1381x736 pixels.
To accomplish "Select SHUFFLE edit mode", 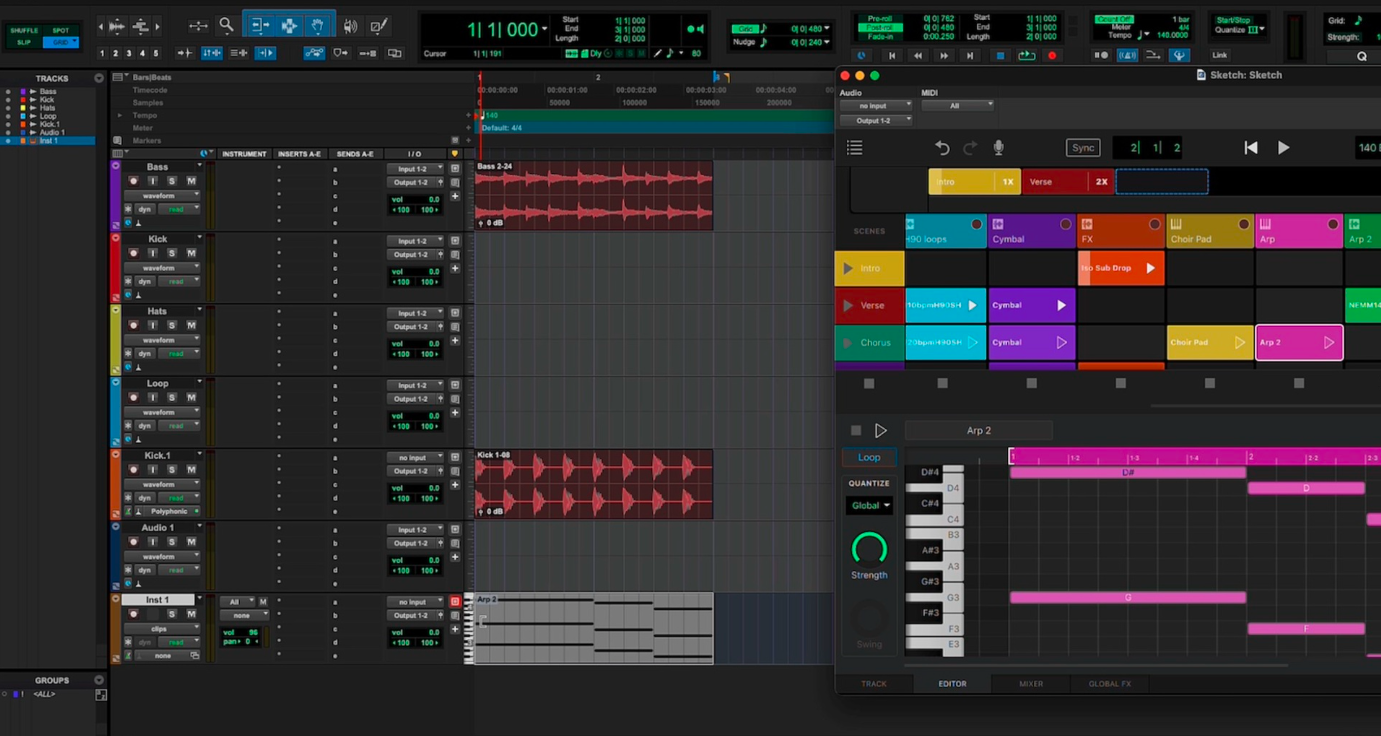I will click(23, 31).
